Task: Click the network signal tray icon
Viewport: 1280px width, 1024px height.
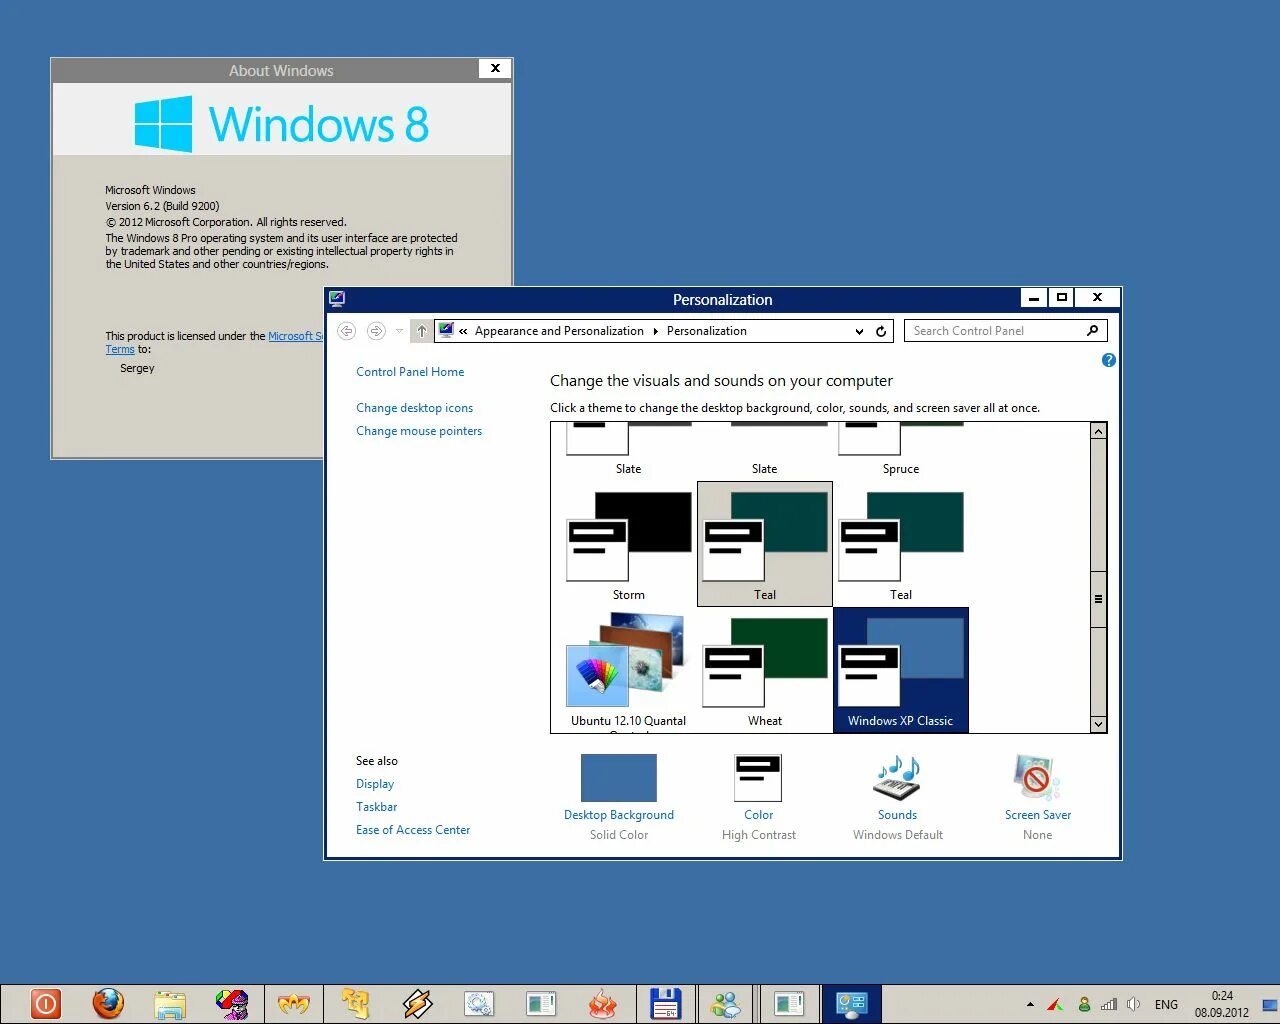Action: coord(1109,1004)
